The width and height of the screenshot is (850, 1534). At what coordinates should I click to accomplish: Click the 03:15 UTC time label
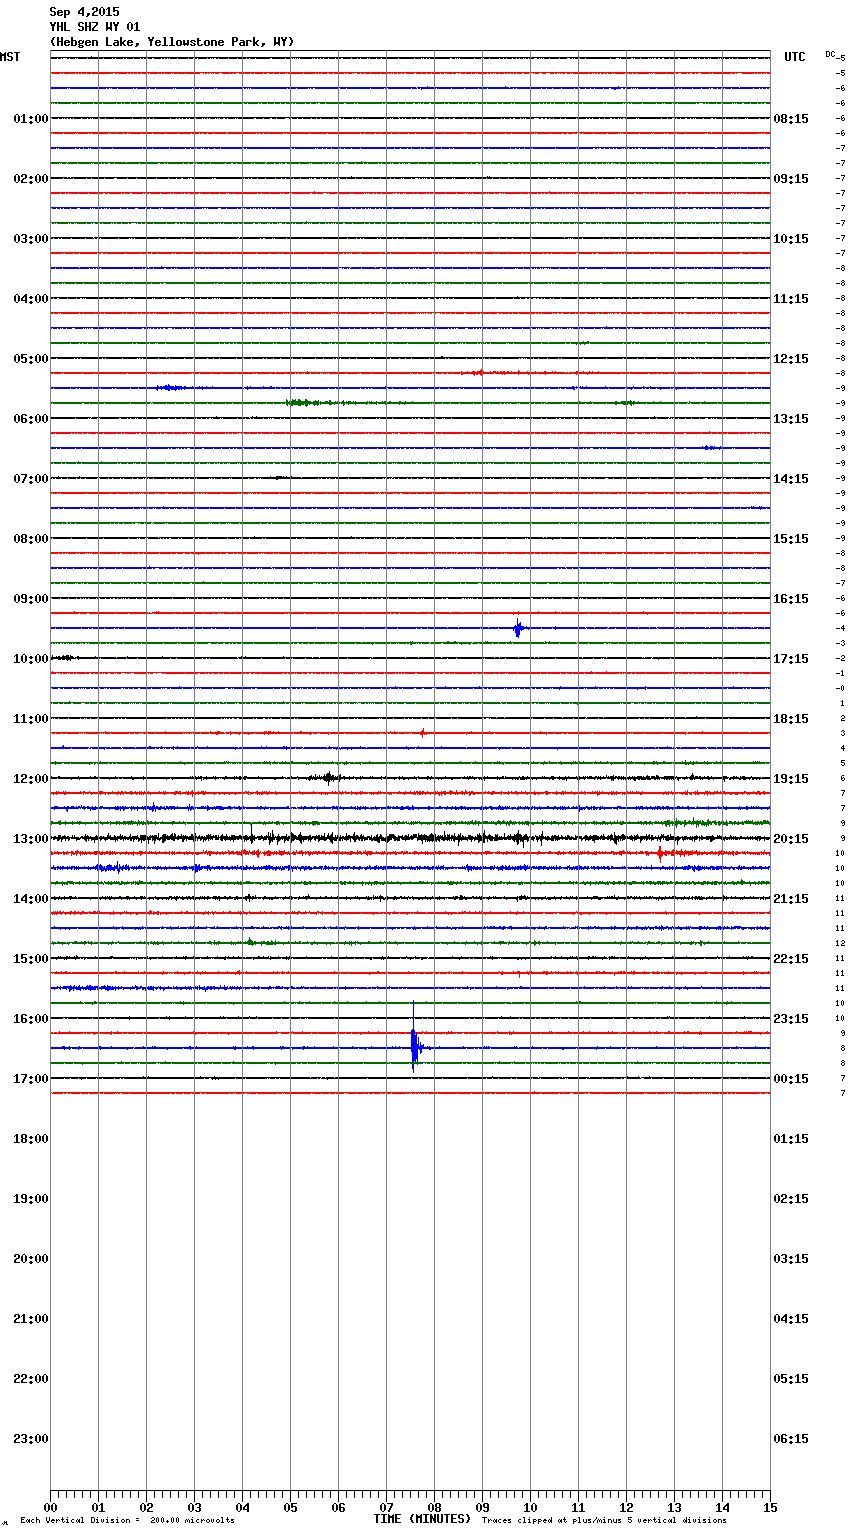[x=791, y=1259]
